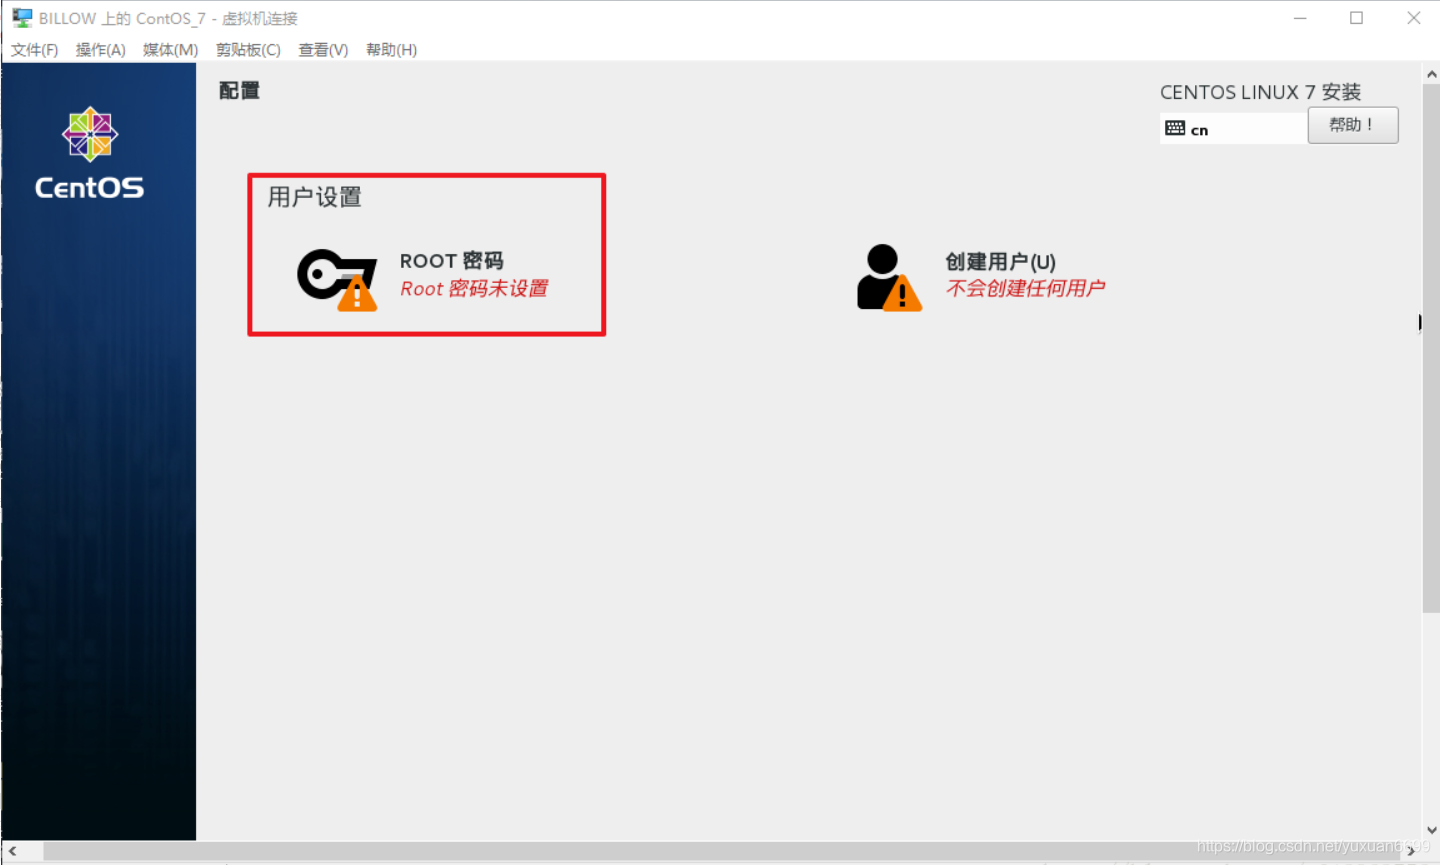Open the 帮助(H) menu

click(391, 50)
